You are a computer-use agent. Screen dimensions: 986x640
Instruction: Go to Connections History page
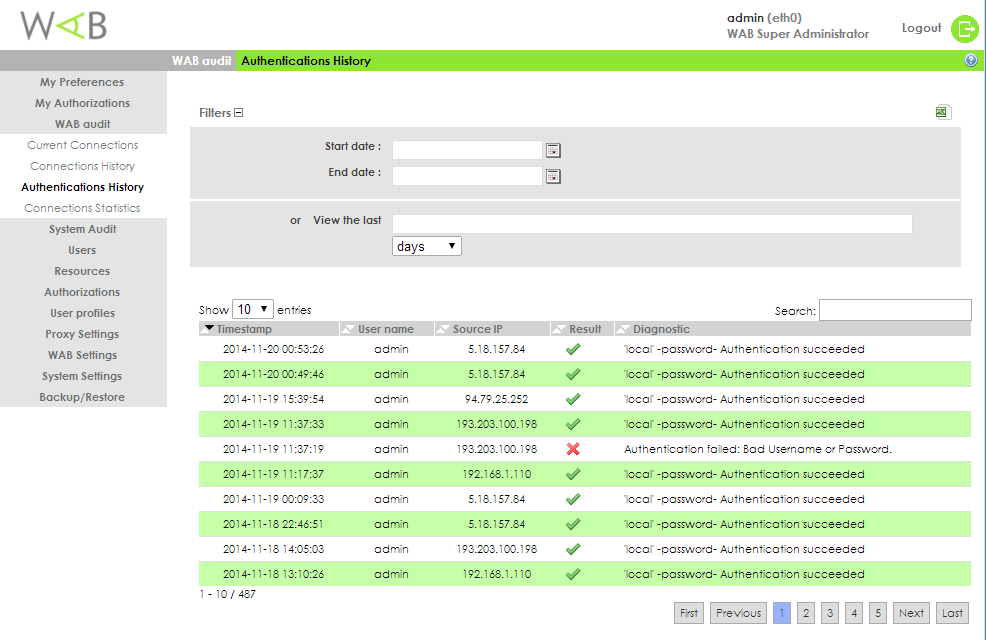click(x=82, y=166)
